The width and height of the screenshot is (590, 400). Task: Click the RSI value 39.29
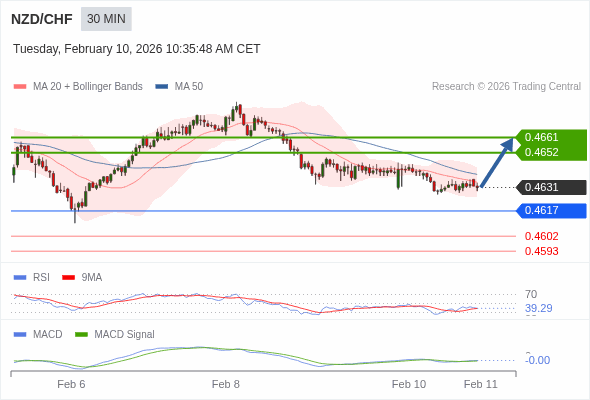(538, 309)
